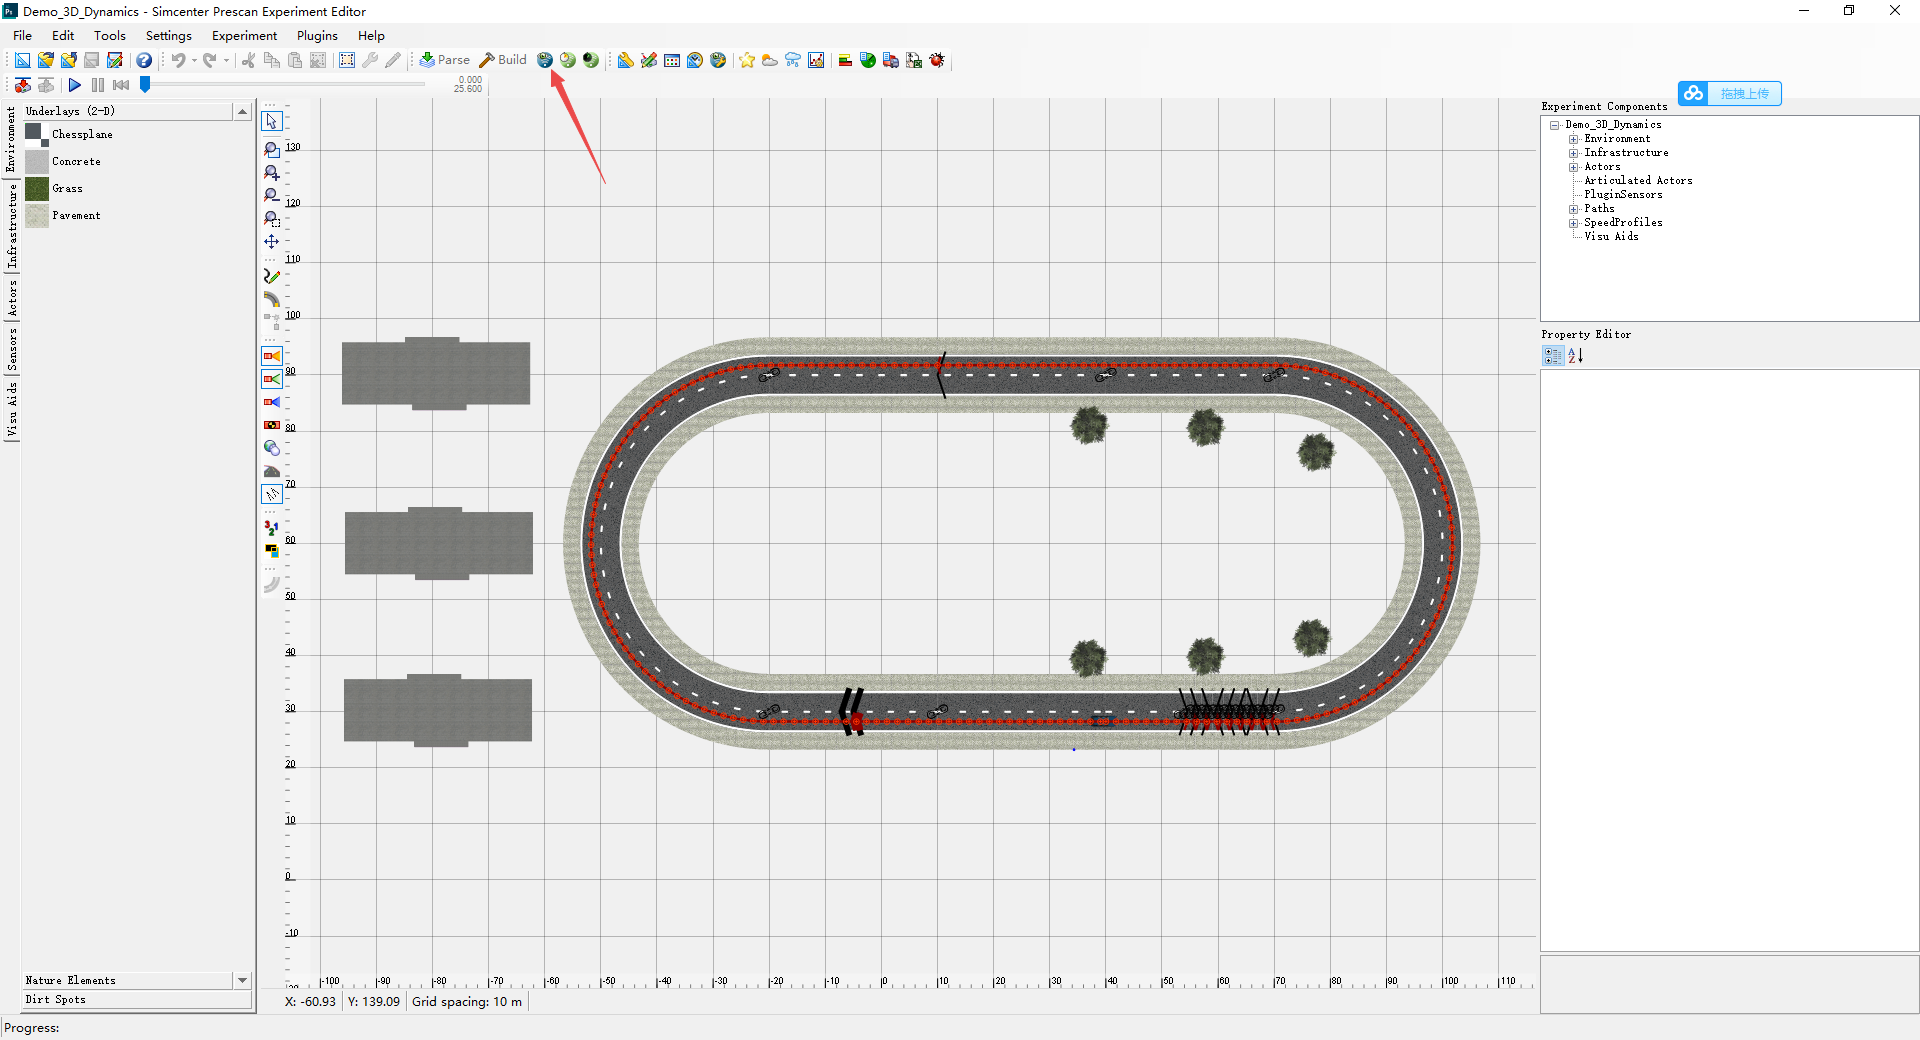Click the blue cloud upload button
The height and width of the screenshot is (1040, 1920).
click(x=1730, y=93)
